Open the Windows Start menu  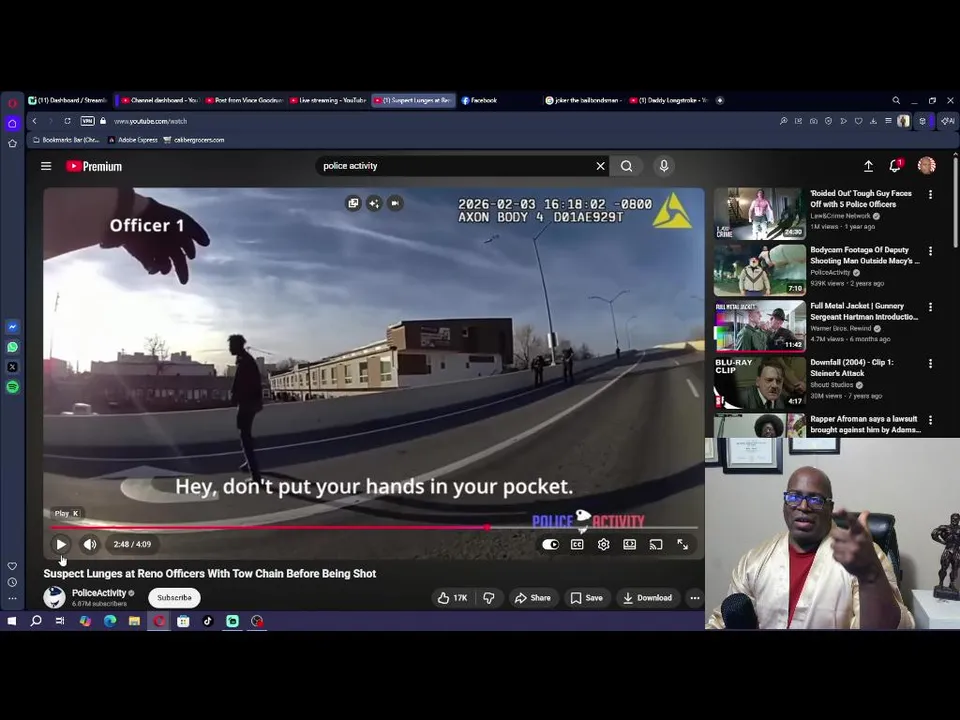[x=12, y=621]
